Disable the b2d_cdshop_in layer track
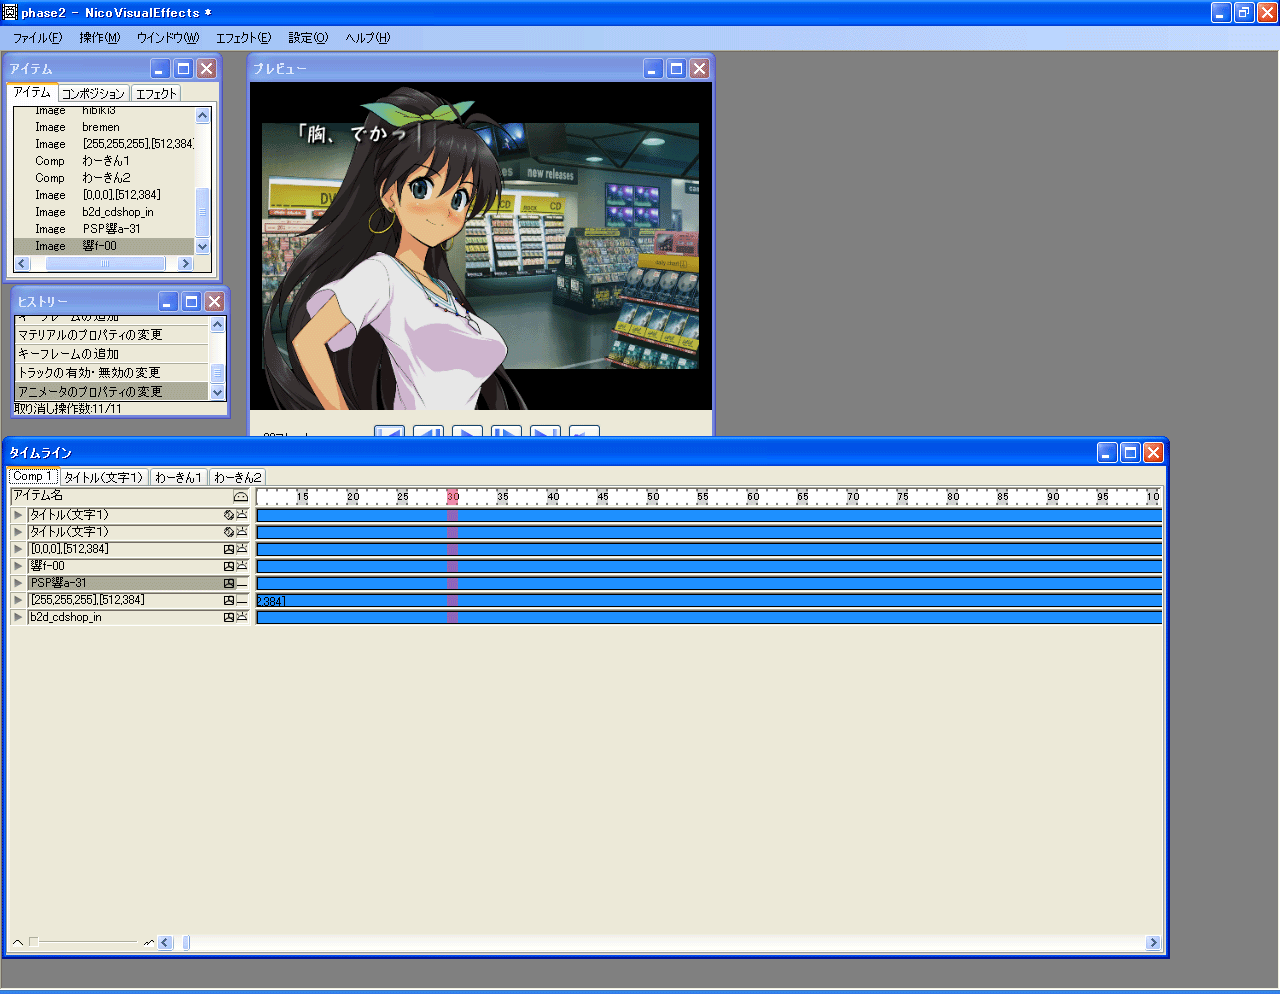This screenshot has height=994, width=1280. 242,617
